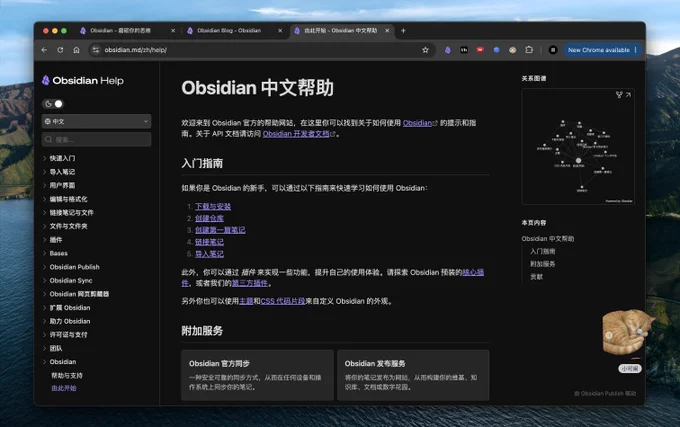680x427 pixels.
Task: Open the Extensions puzzle-piece menu
Action: click(x=529, y=50)
